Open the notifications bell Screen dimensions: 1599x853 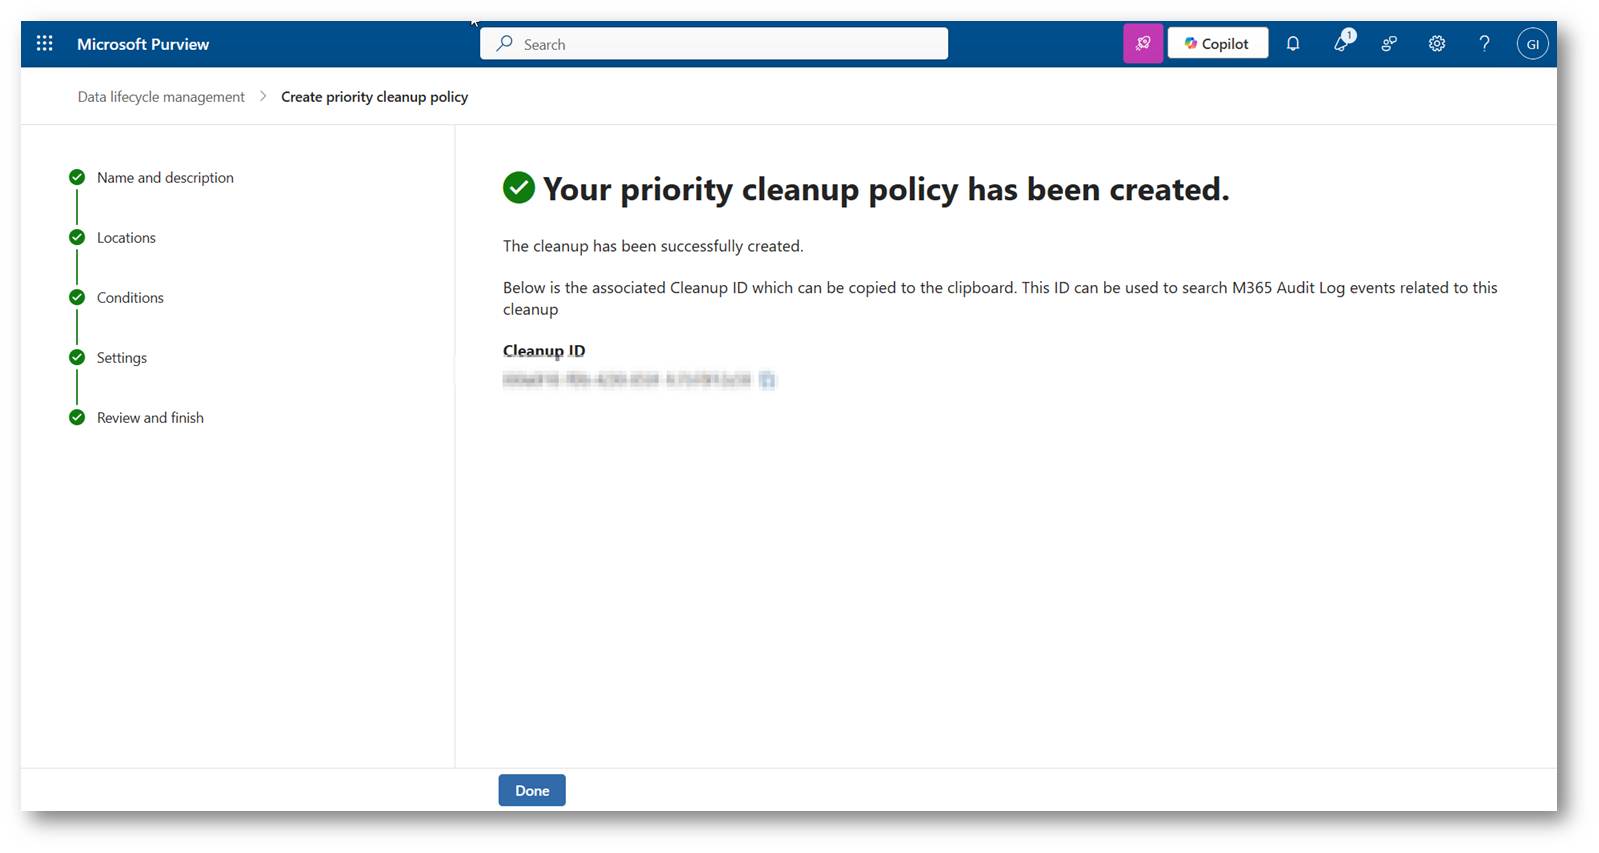1293,44
